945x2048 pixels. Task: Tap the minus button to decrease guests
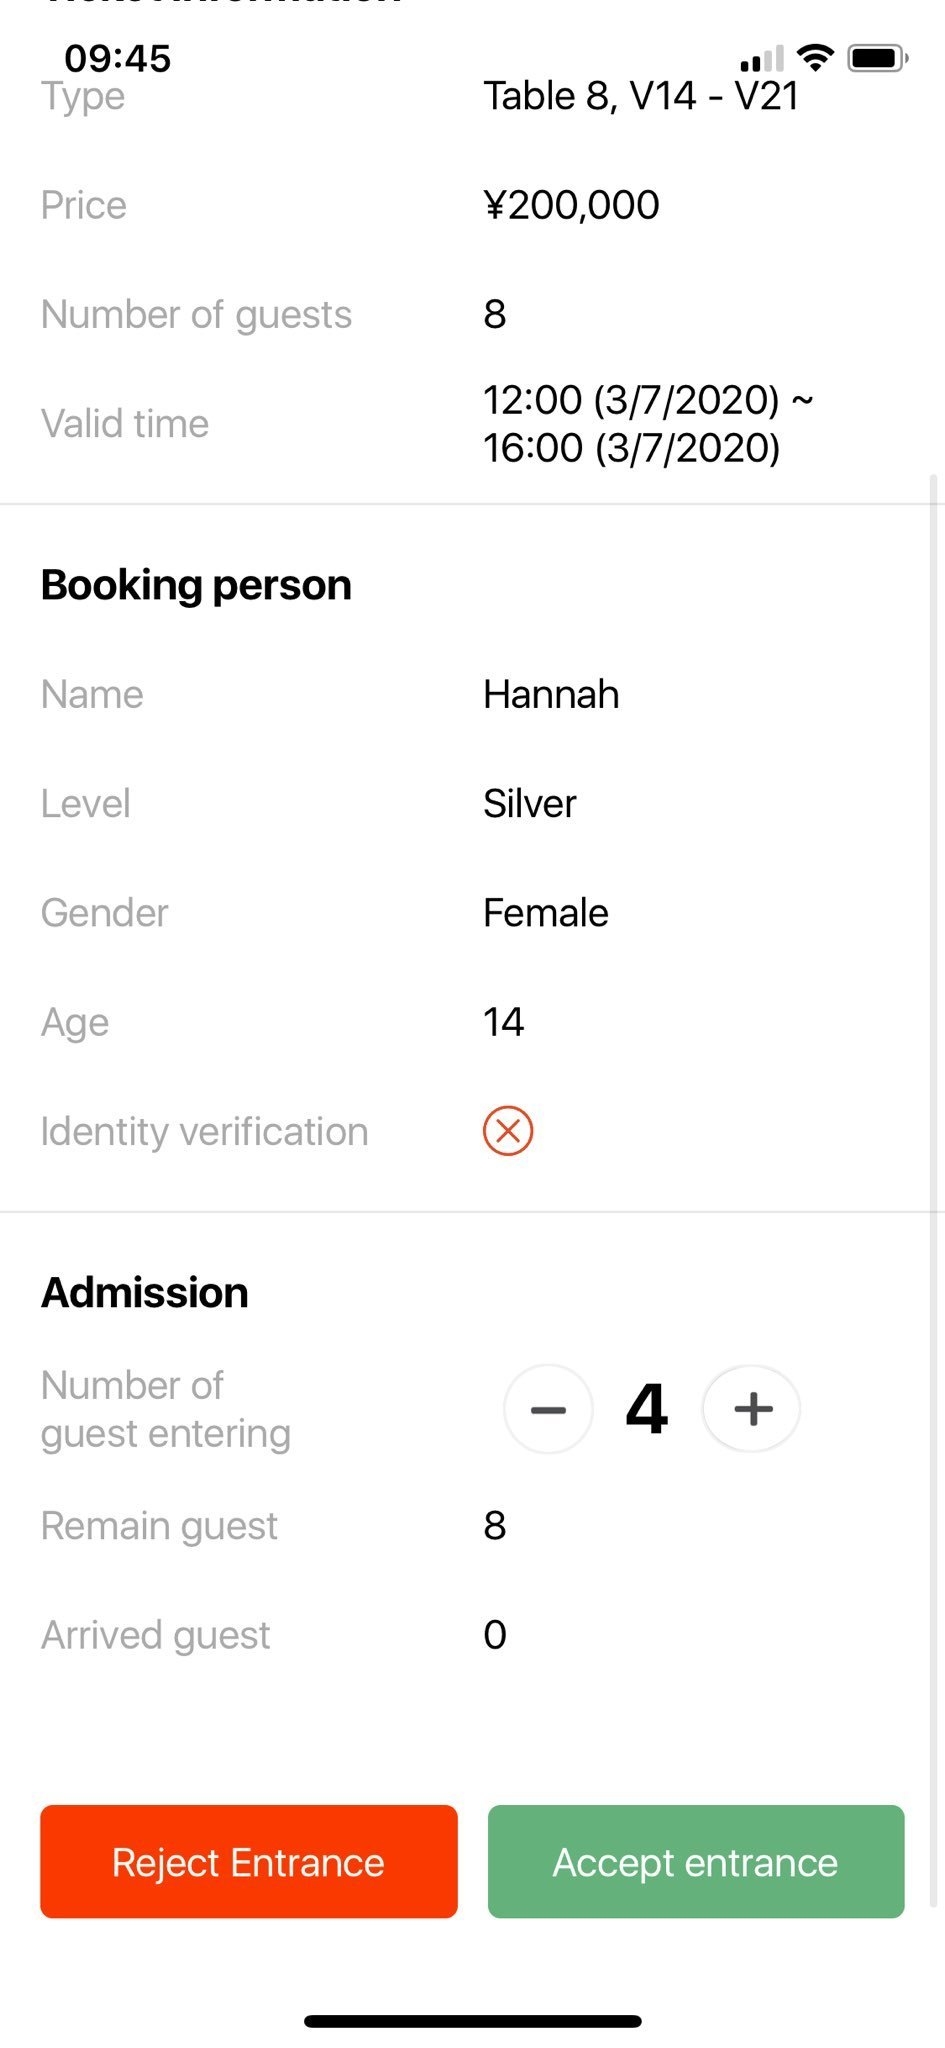click(548, 1409)
